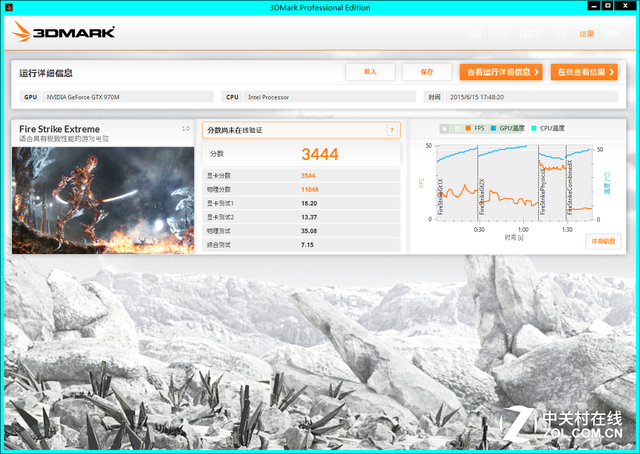Screen dimensions: 640x454
Task: Minimize the 3DMark Professional Edition window
Action: pos(594,6)
